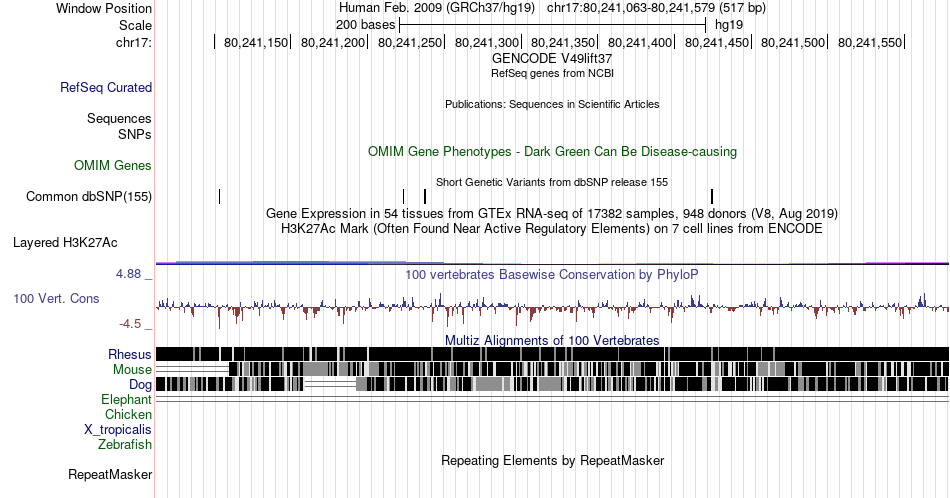Click the Scale label
The width and height of the screenshot is (950, 498).
coord(135,25)
